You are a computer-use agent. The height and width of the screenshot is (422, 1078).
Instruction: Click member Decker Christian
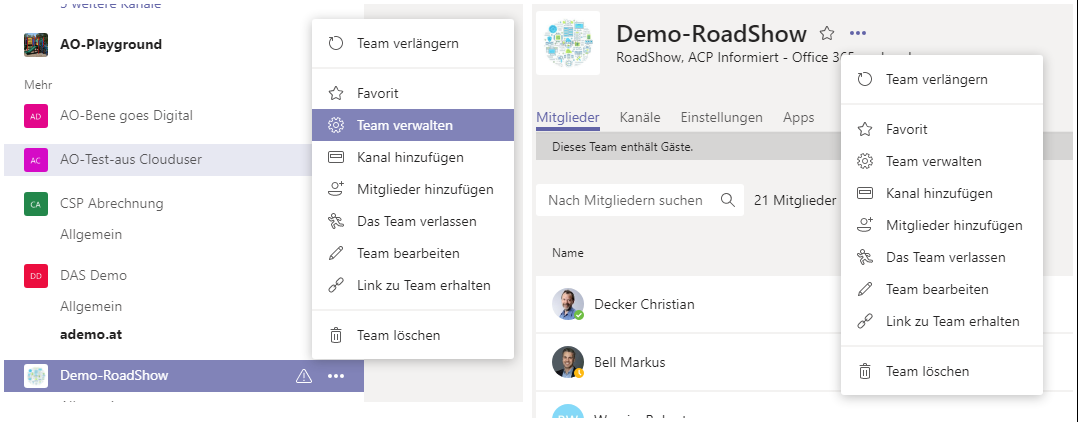point(644,304)
